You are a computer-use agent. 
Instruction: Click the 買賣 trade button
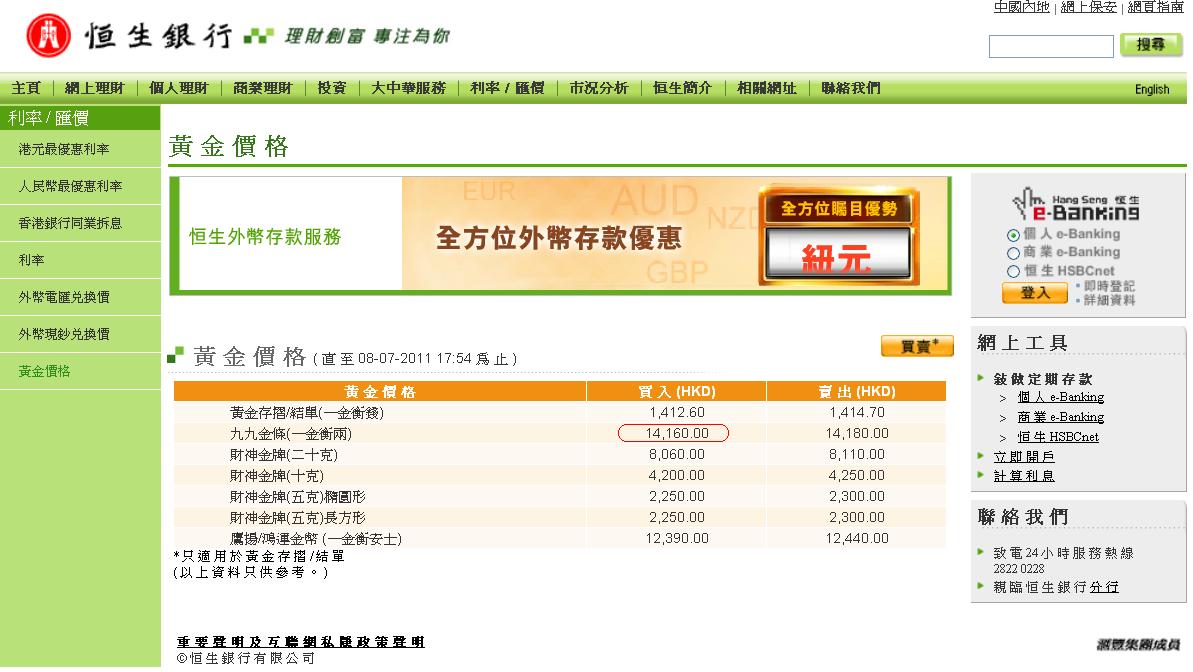pos(916,346)
